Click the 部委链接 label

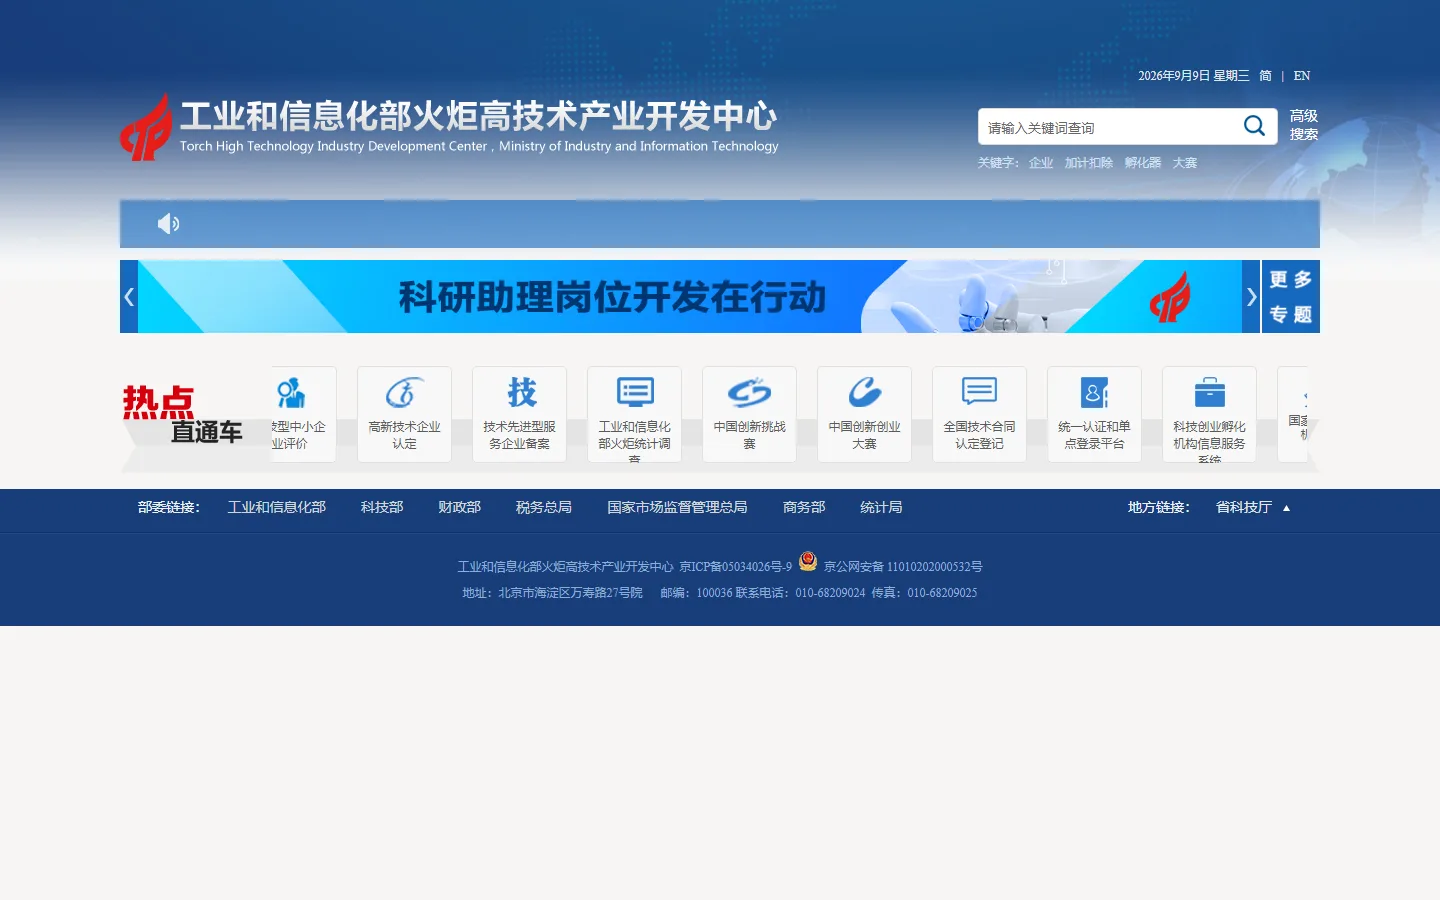pyautogui.click(x=169, y=508)
